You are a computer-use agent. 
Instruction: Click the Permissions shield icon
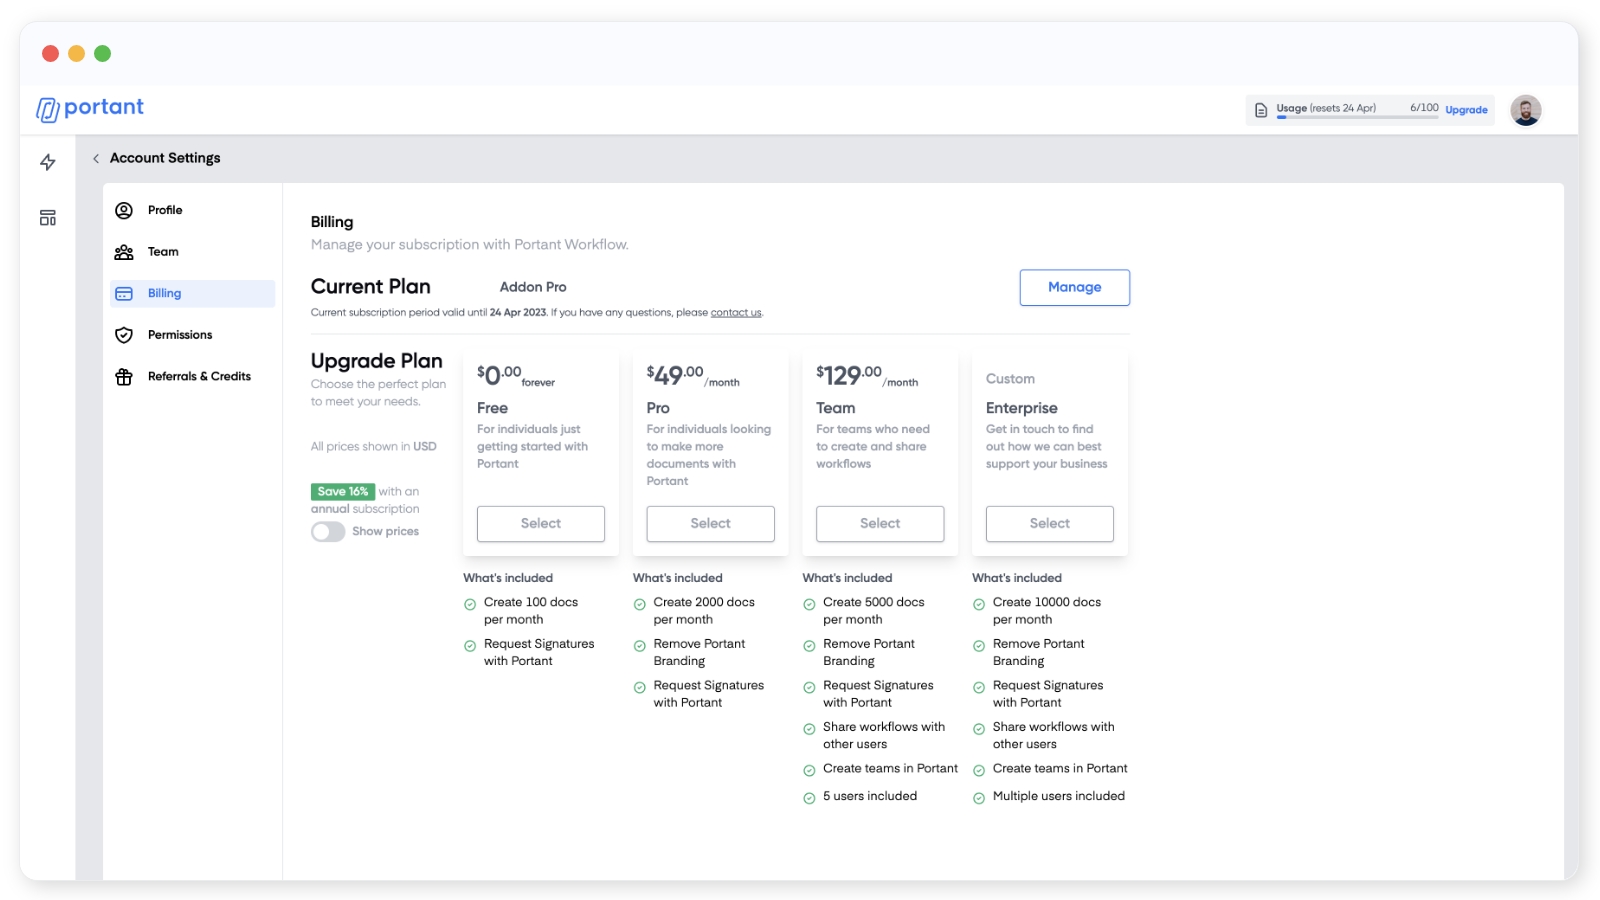pos(124,335)
